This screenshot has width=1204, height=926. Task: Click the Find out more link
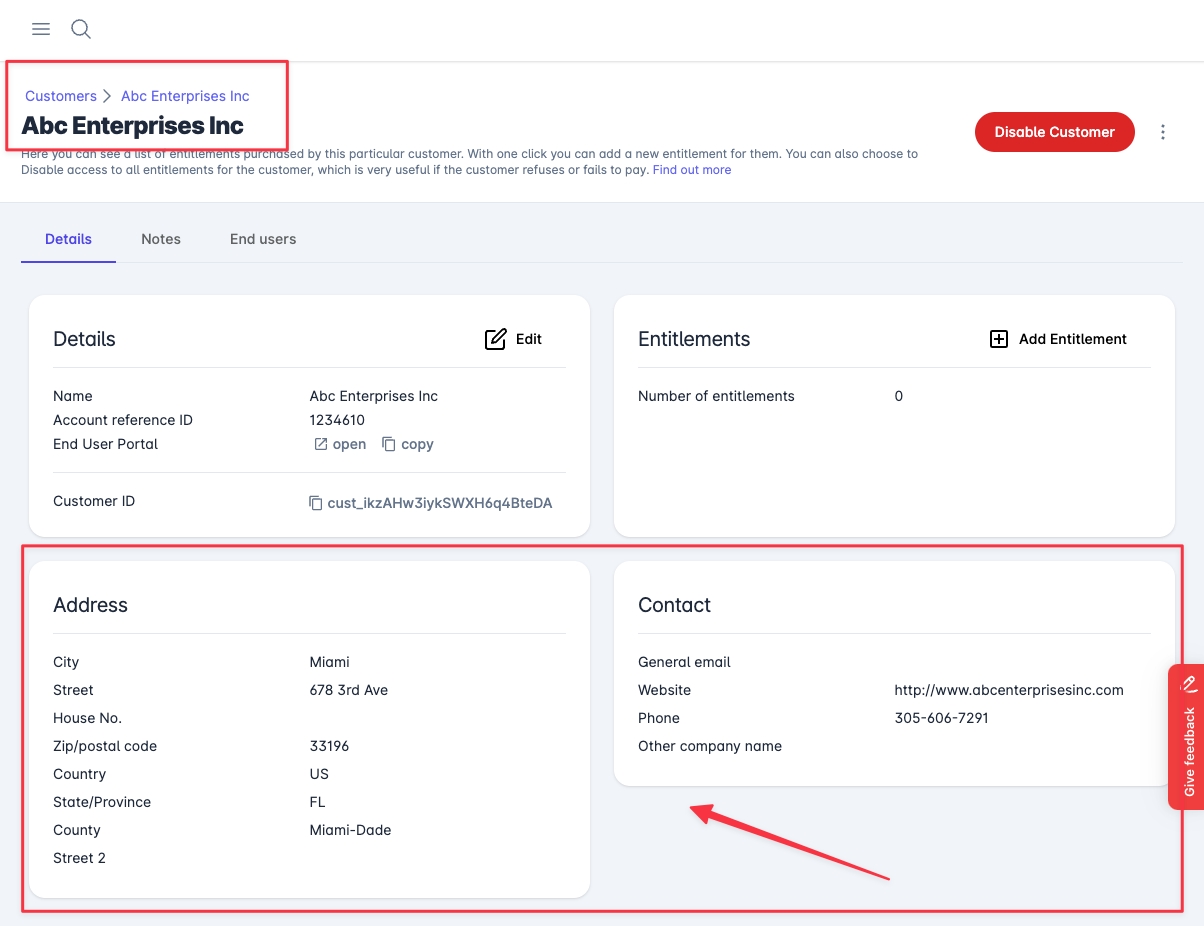click(x=692, y=170)
